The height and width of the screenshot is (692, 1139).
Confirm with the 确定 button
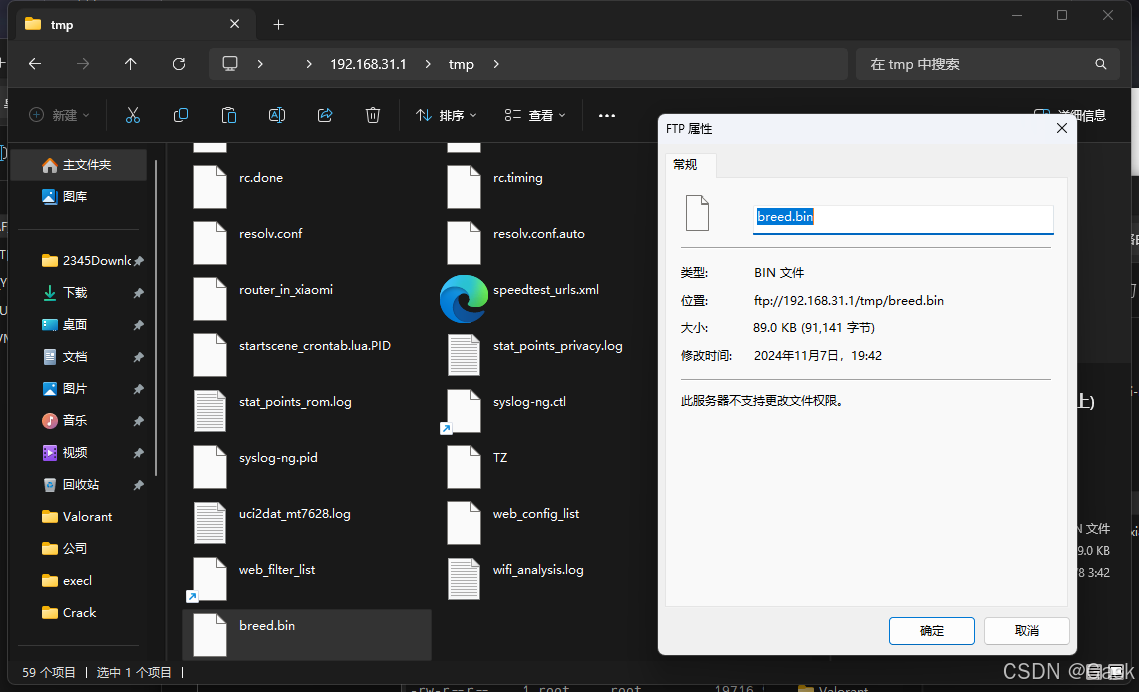[x=931, y=630]
